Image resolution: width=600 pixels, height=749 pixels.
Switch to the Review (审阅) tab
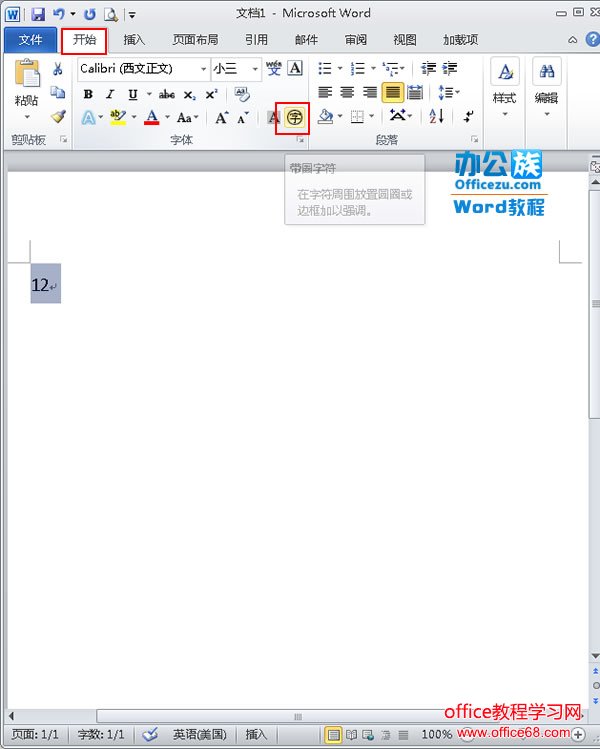coord(355,40)
